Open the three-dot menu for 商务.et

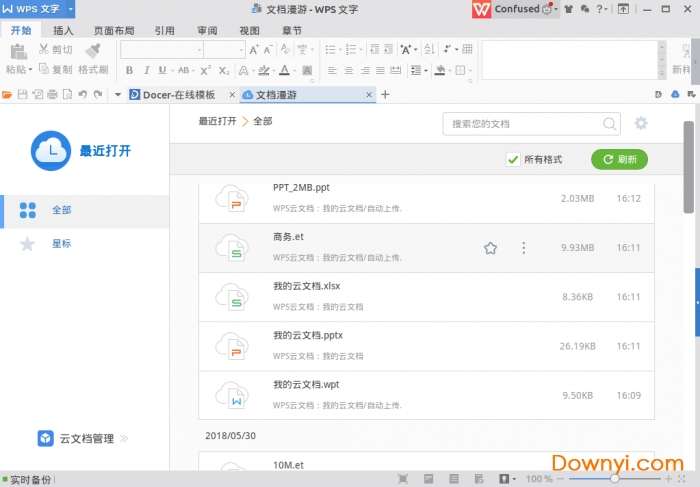[x=524, y=248]
